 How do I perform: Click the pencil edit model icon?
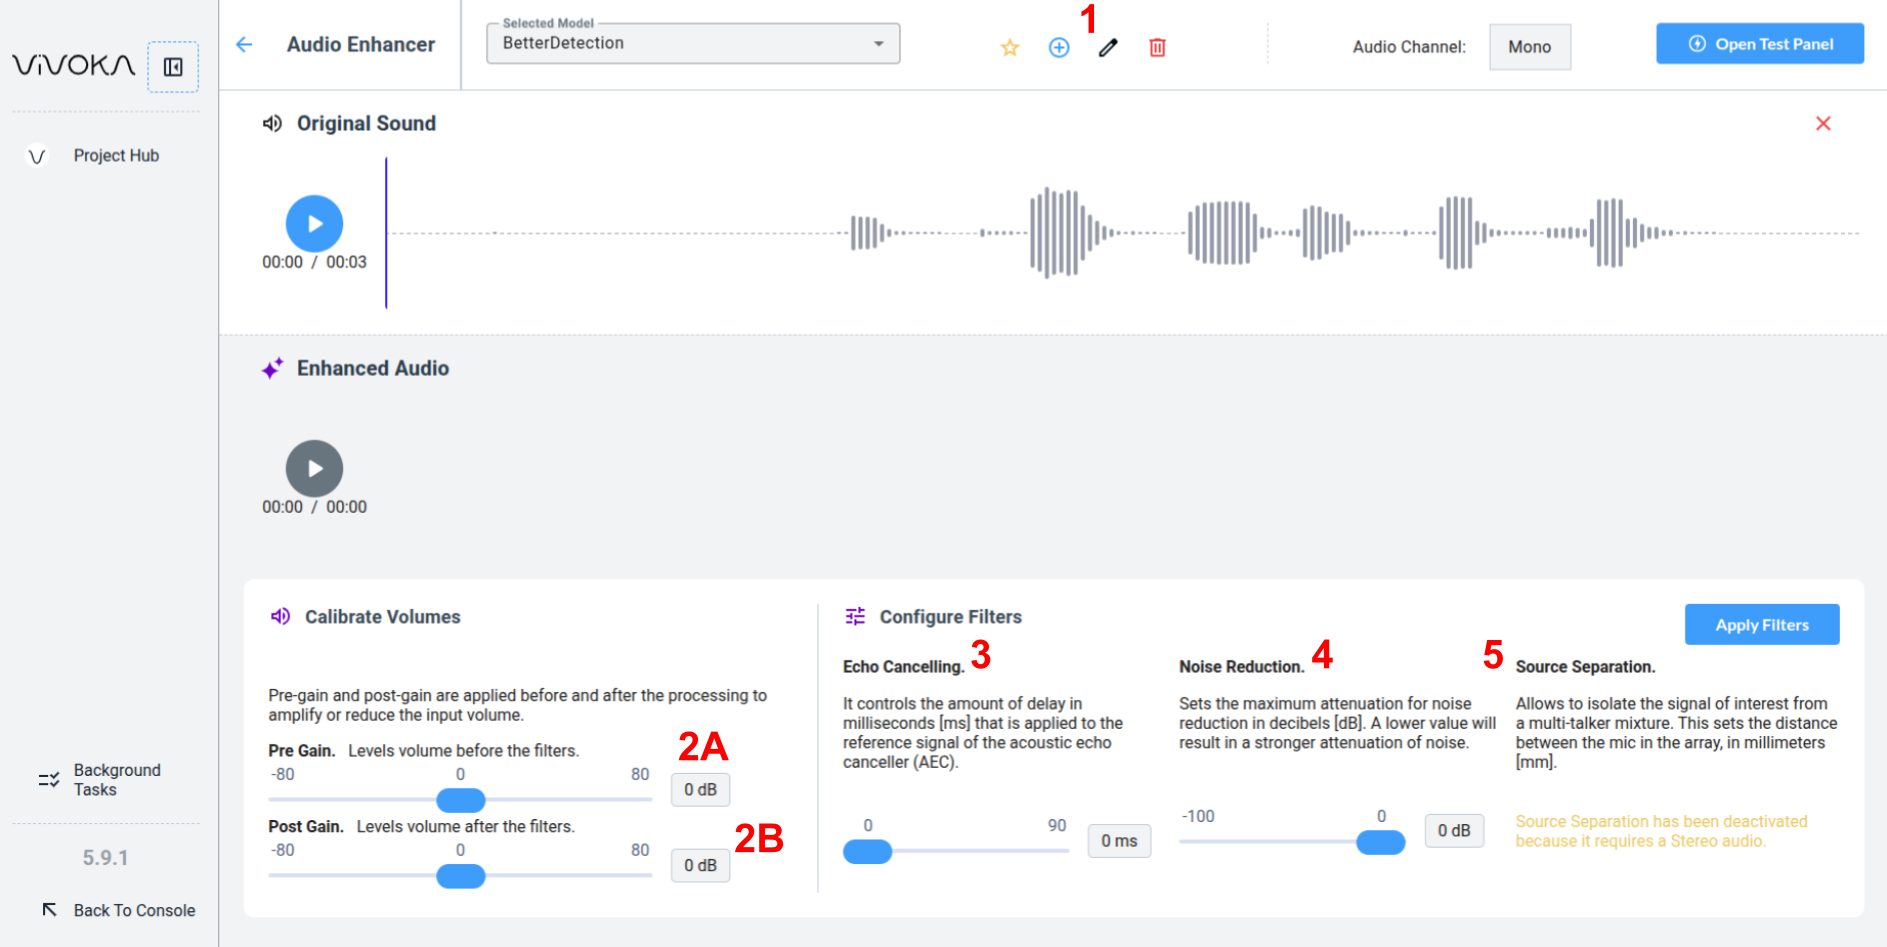tap(1108, 47)
